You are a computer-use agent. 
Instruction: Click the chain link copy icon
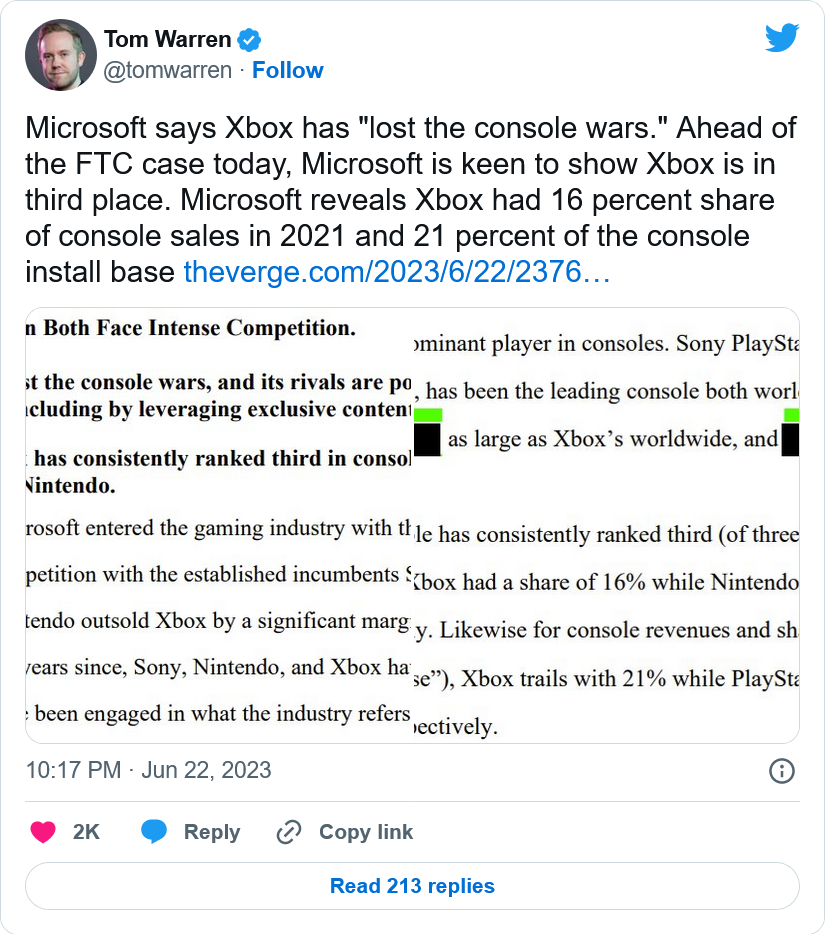click(289, 832)
